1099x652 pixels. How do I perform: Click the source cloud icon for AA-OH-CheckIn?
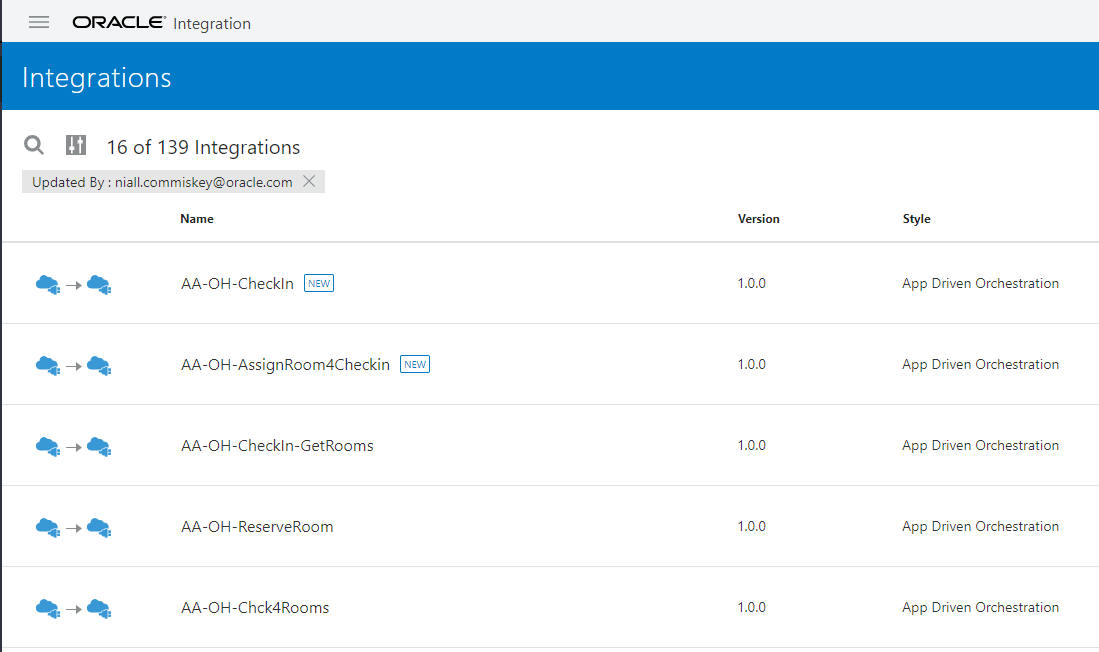(47, 284)
